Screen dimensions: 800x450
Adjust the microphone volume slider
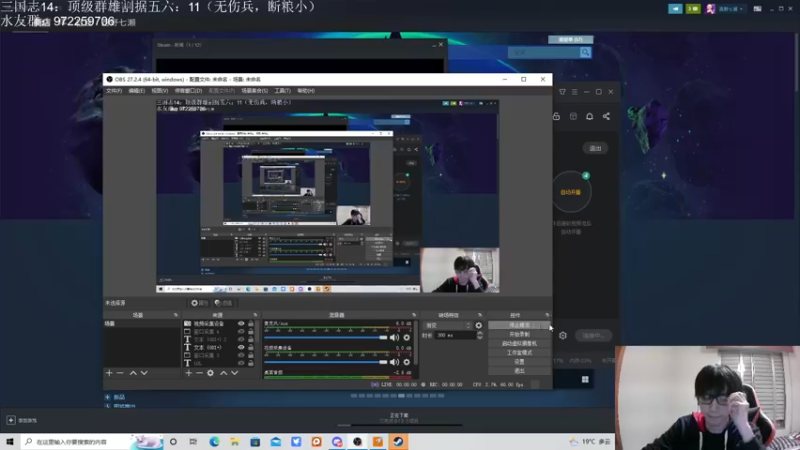326,337
